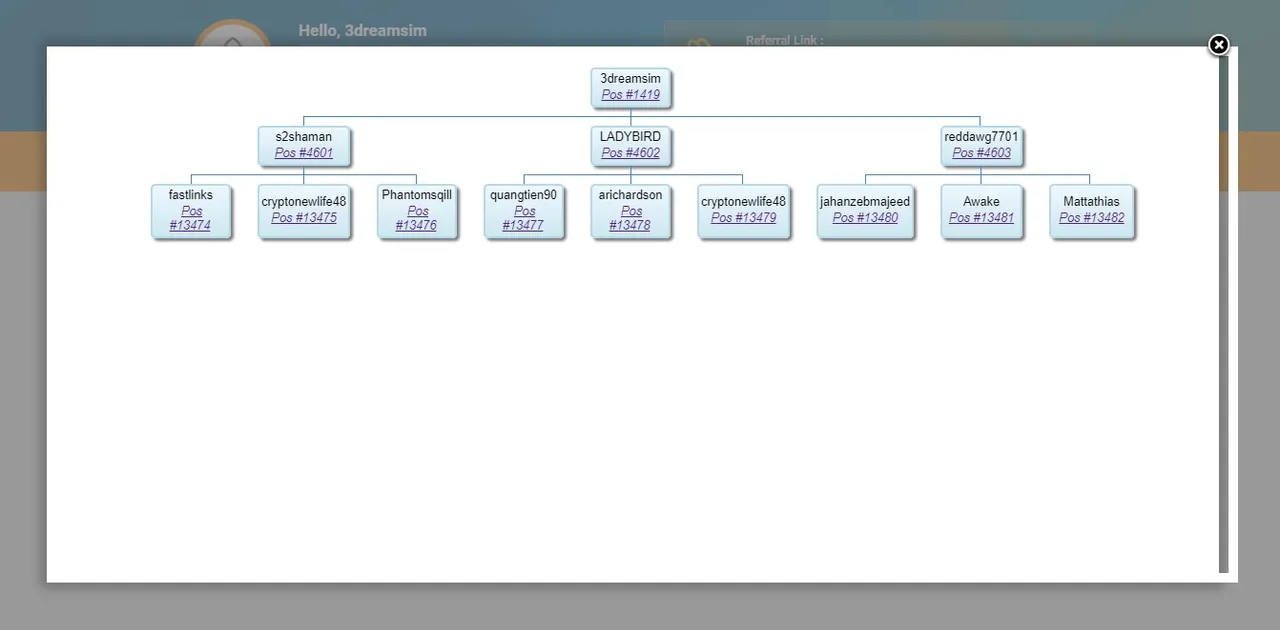The height and width of the screenshot is (630, 1280).
Task: Select the Awake tree node
Action: click(x=981, y=210)
